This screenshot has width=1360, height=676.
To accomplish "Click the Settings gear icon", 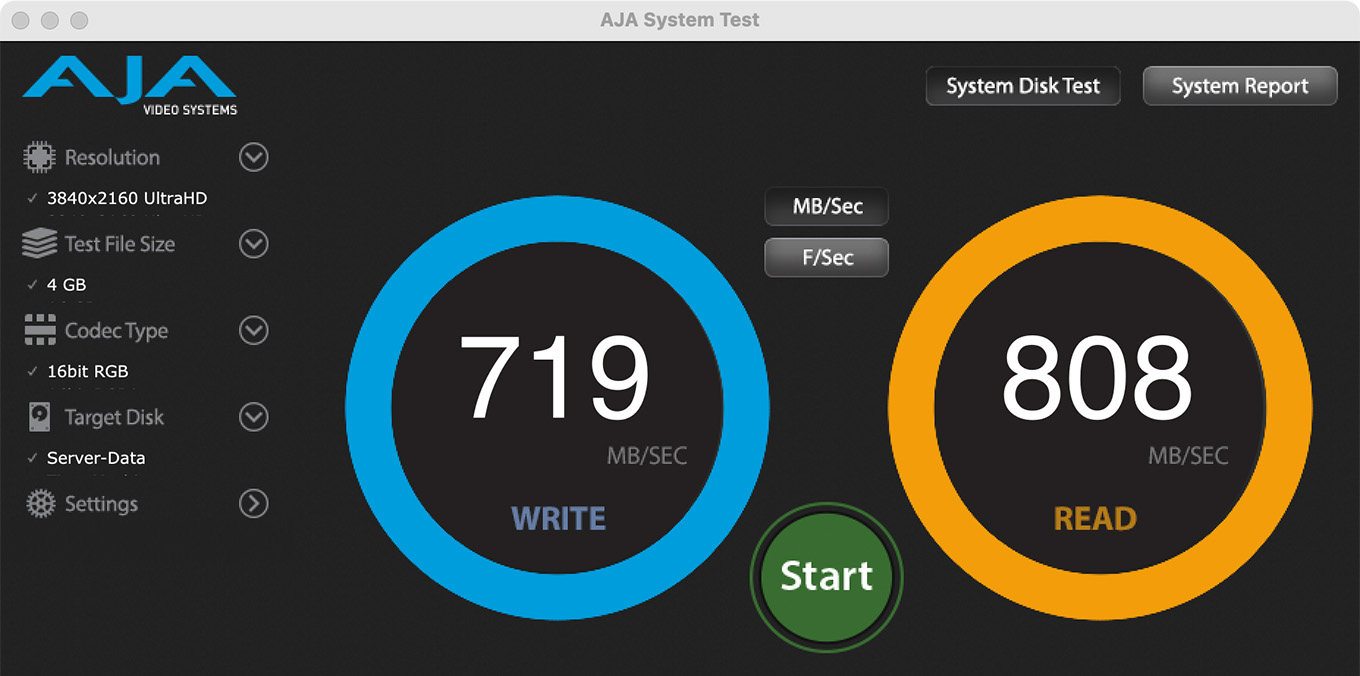I will coord(39,504).
